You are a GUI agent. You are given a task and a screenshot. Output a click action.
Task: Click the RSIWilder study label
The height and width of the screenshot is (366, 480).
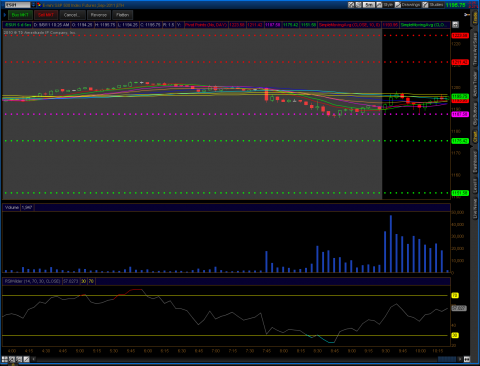(32, 281)
